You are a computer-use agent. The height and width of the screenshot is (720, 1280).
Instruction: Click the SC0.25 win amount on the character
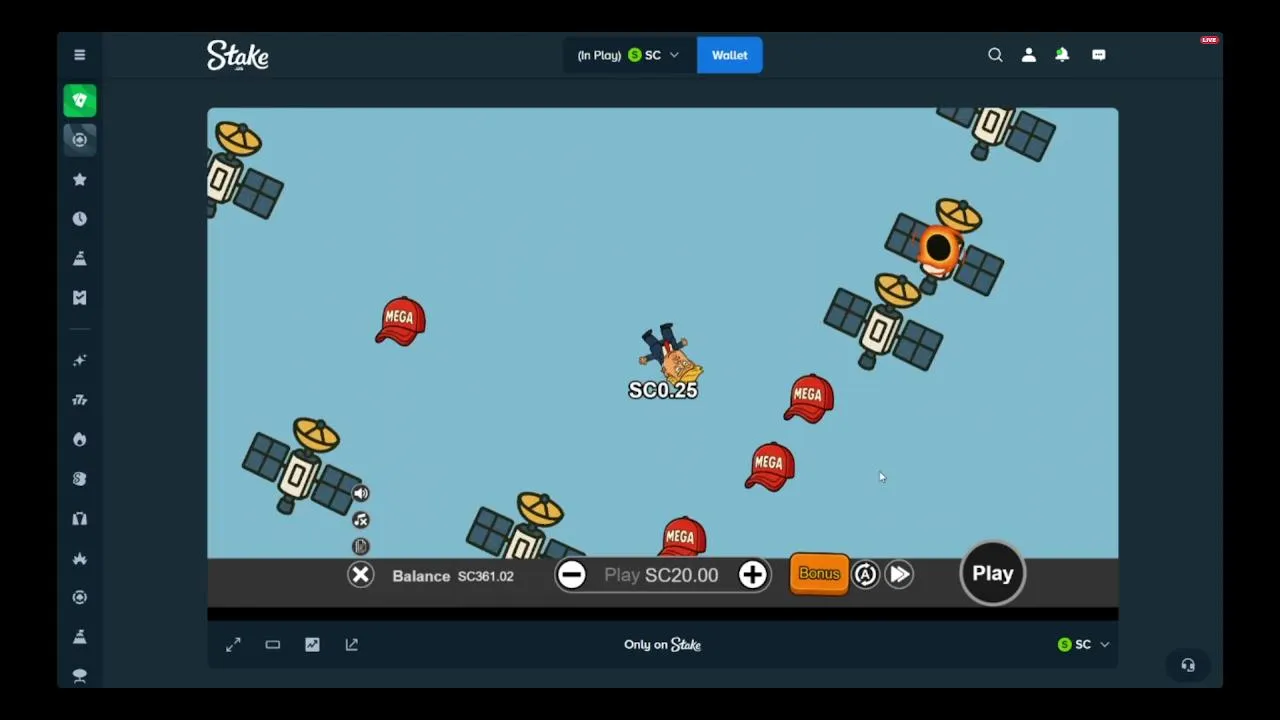click(663, 390)
